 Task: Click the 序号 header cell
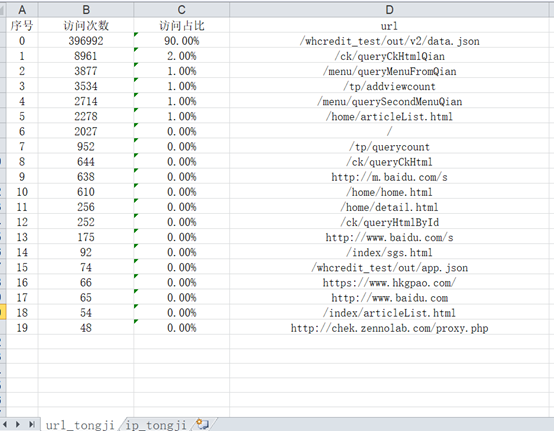click(22, 25)
